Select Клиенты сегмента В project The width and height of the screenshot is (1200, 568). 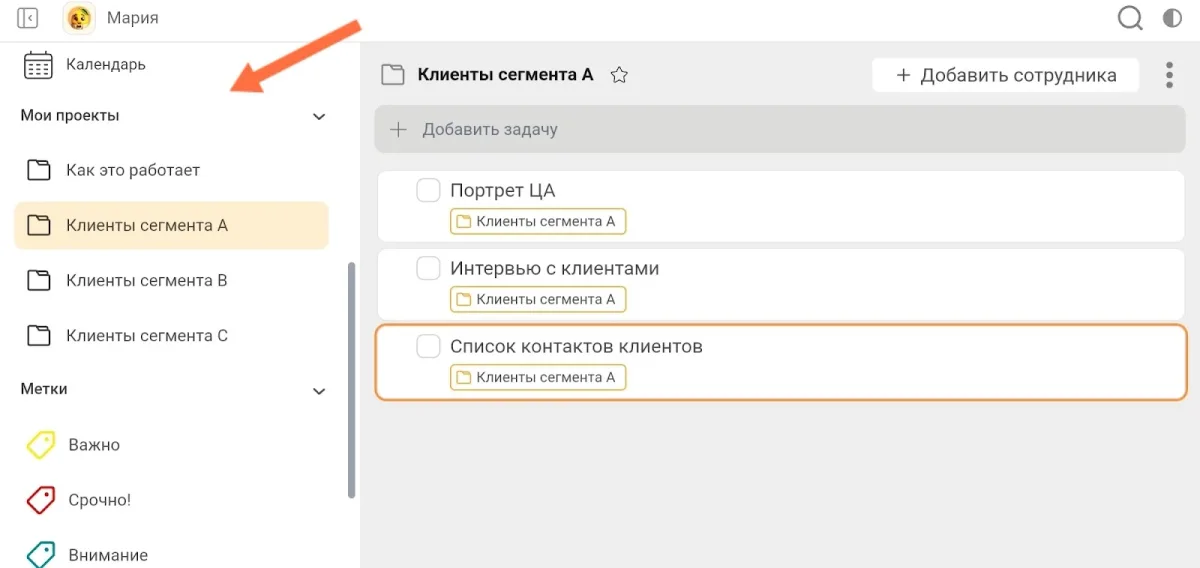[x=146, y=281]
